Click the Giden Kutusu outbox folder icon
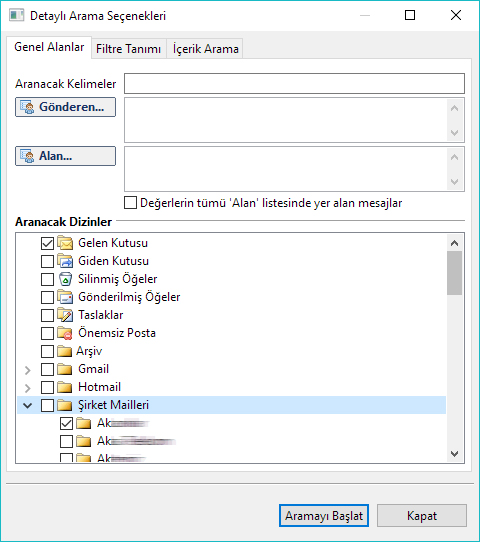The height and width of the screenshot is (542, 480). (65, 261)
